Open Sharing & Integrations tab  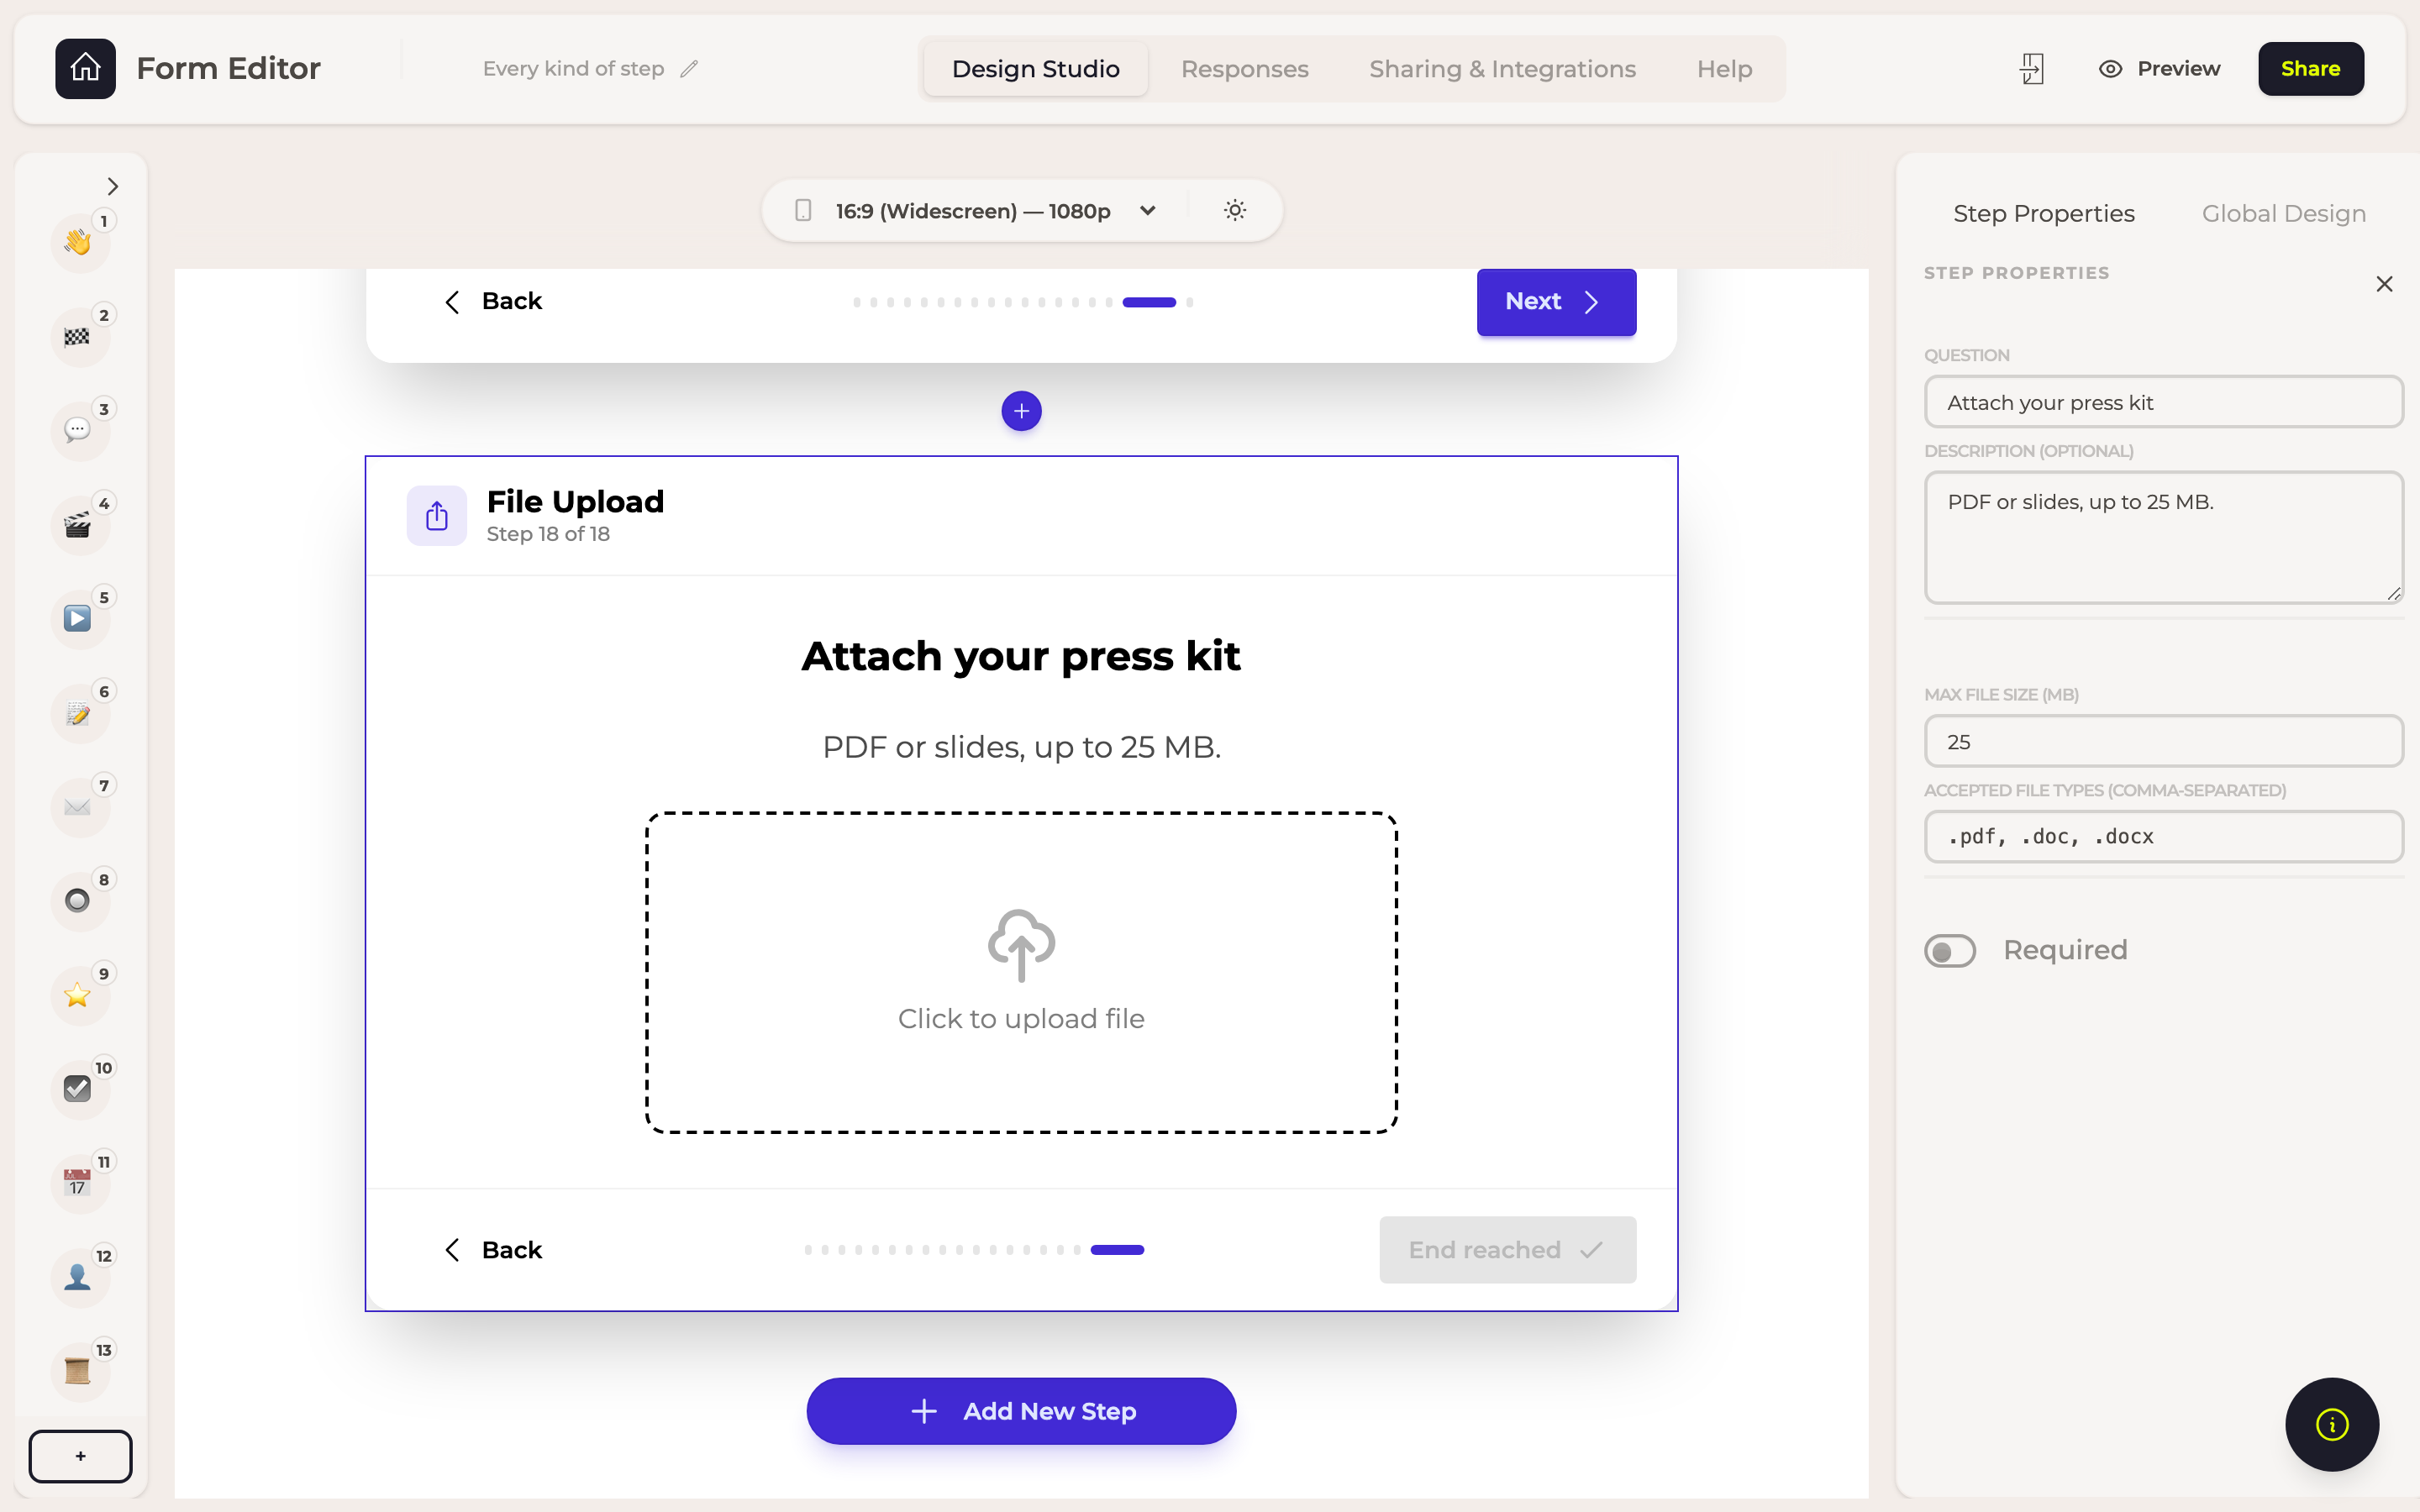(x=1502, y=69)
